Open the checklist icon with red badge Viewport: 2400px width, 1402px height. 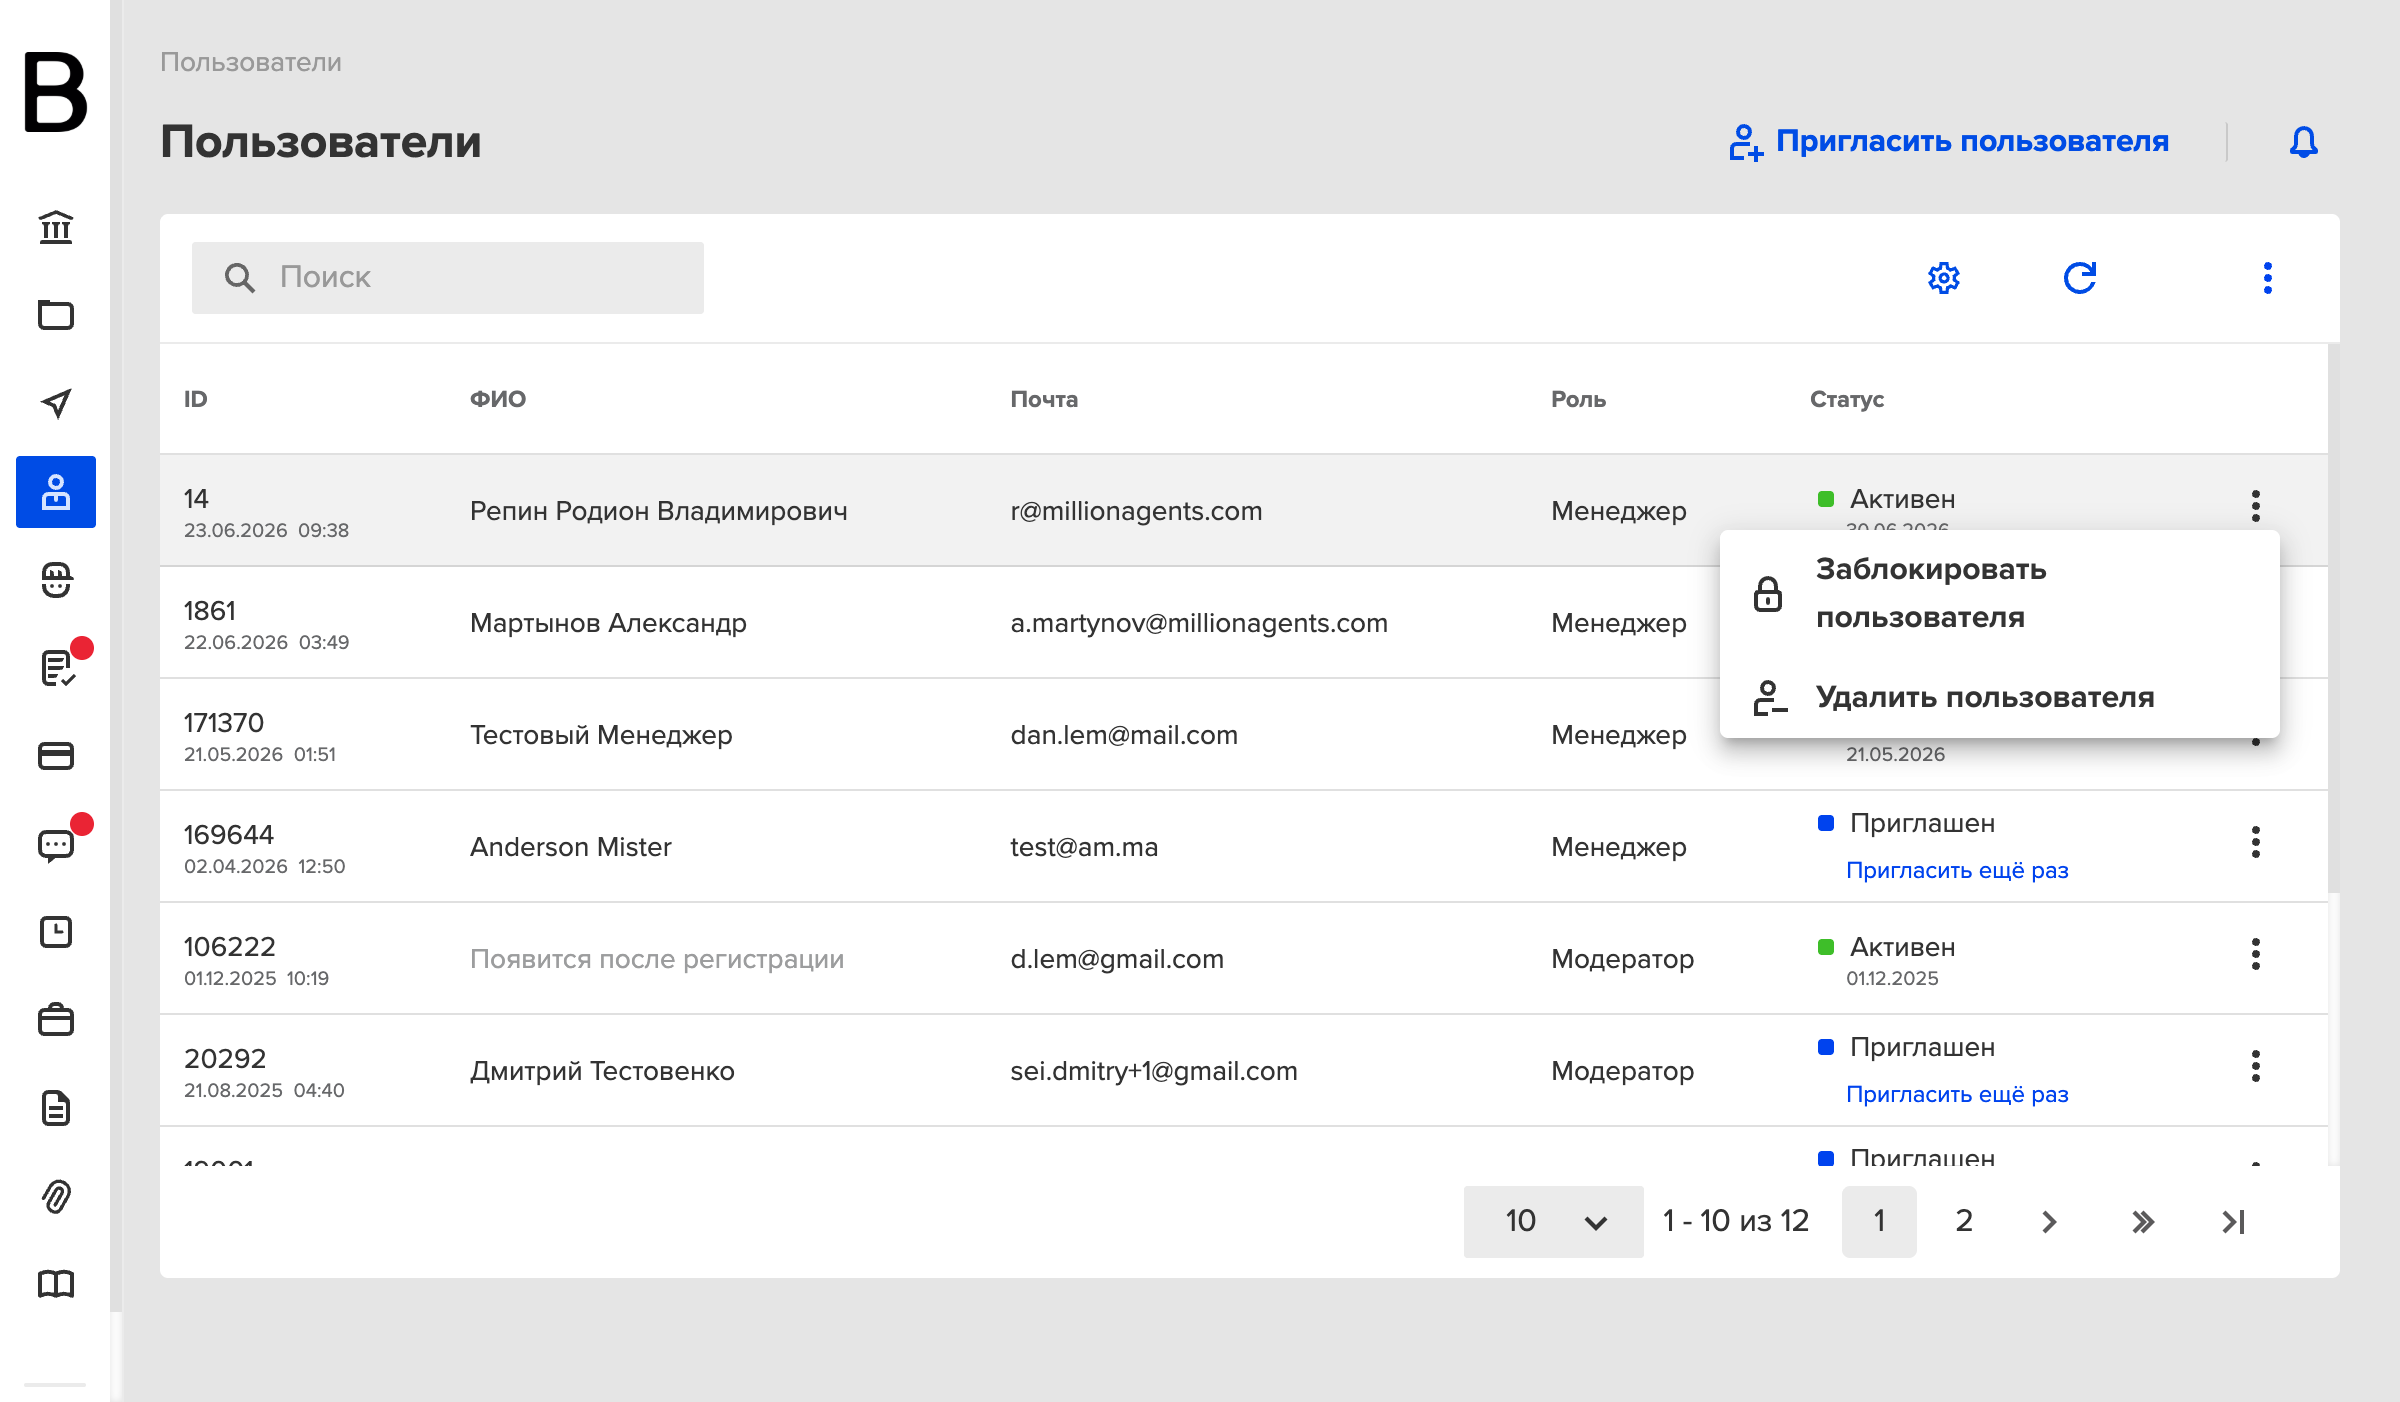tap(58, 667)
